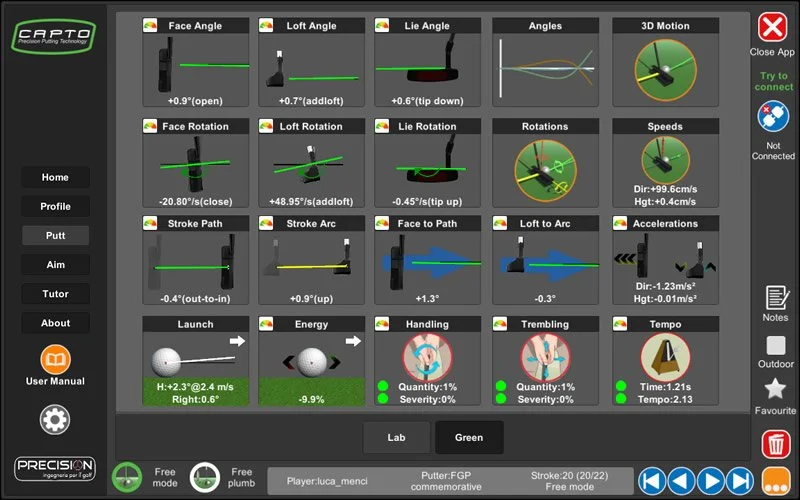Jump to the last stroke

[740, 481]
